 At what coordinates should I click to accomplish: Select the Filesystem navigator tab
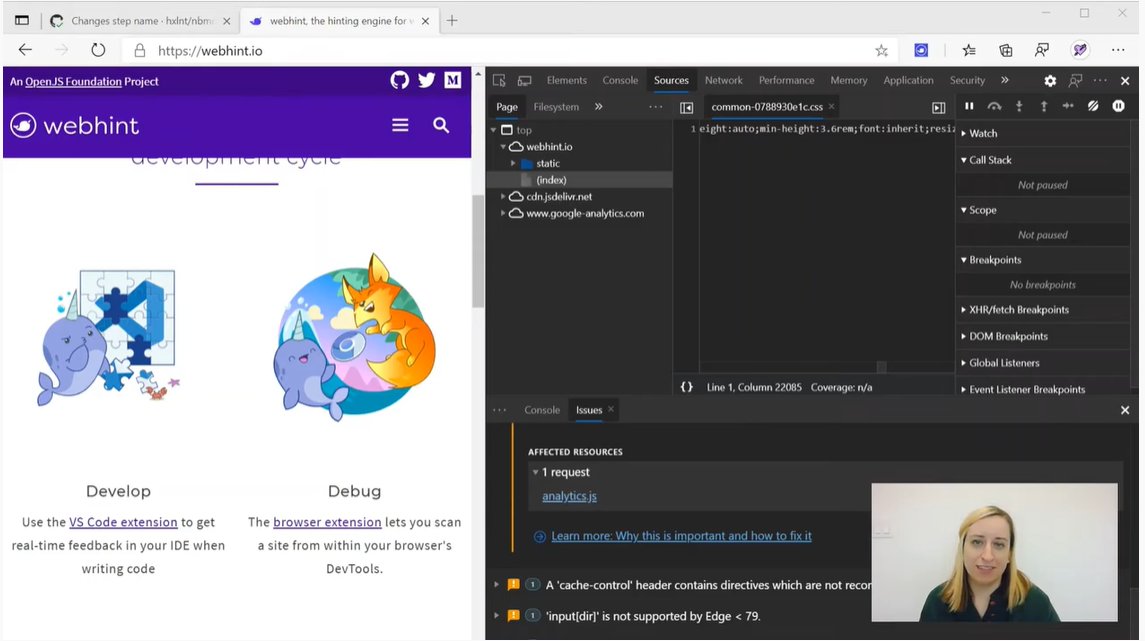coord(556,107)
